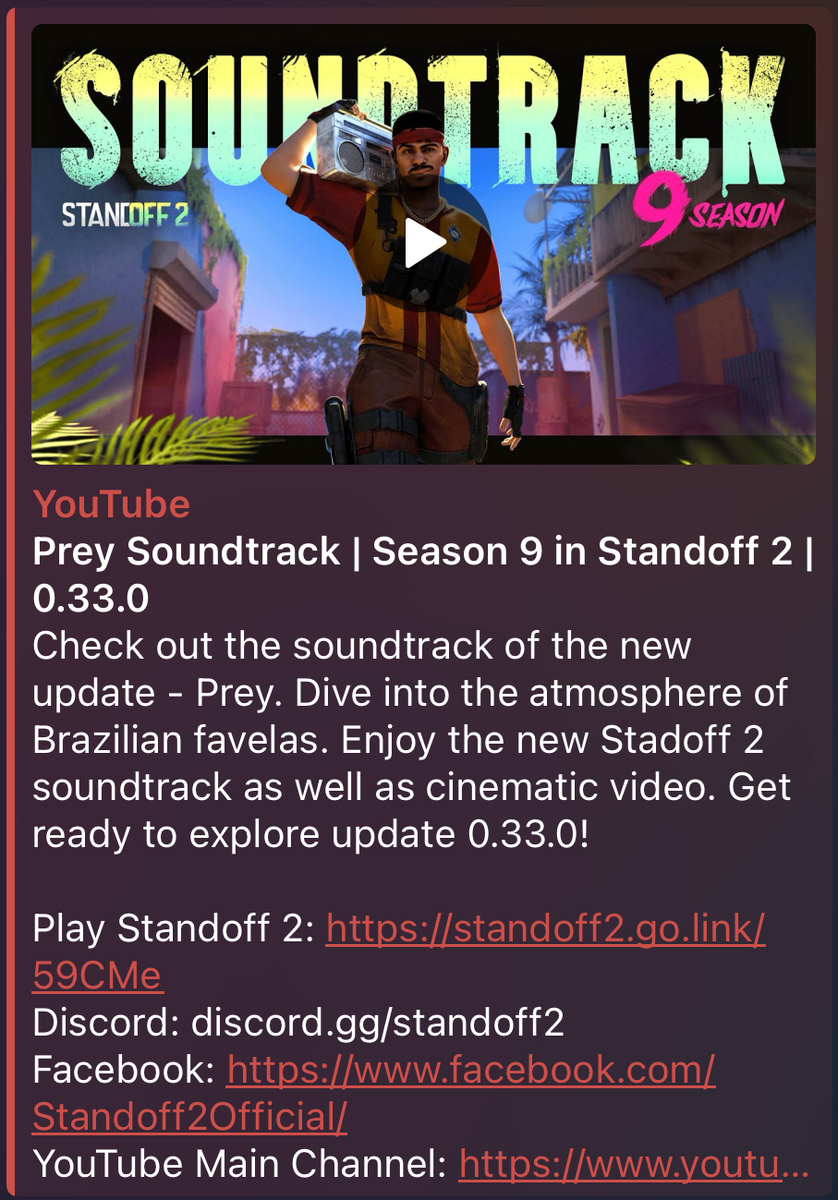Tap the "Get ready to explore update" sentence
Viewport: 838px width, 1200px height.
pos(412,811)
